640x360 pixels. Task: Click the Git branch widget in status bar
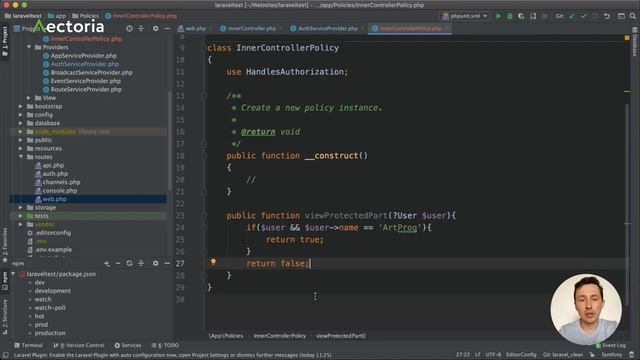point(563,355)
